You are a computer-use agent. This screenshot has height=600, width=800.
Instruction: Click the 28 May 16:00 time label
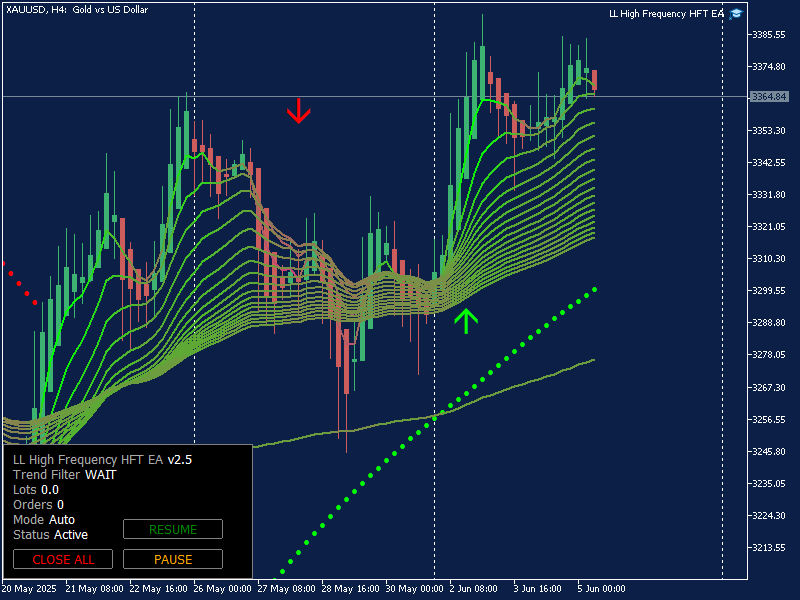point(351,589)
